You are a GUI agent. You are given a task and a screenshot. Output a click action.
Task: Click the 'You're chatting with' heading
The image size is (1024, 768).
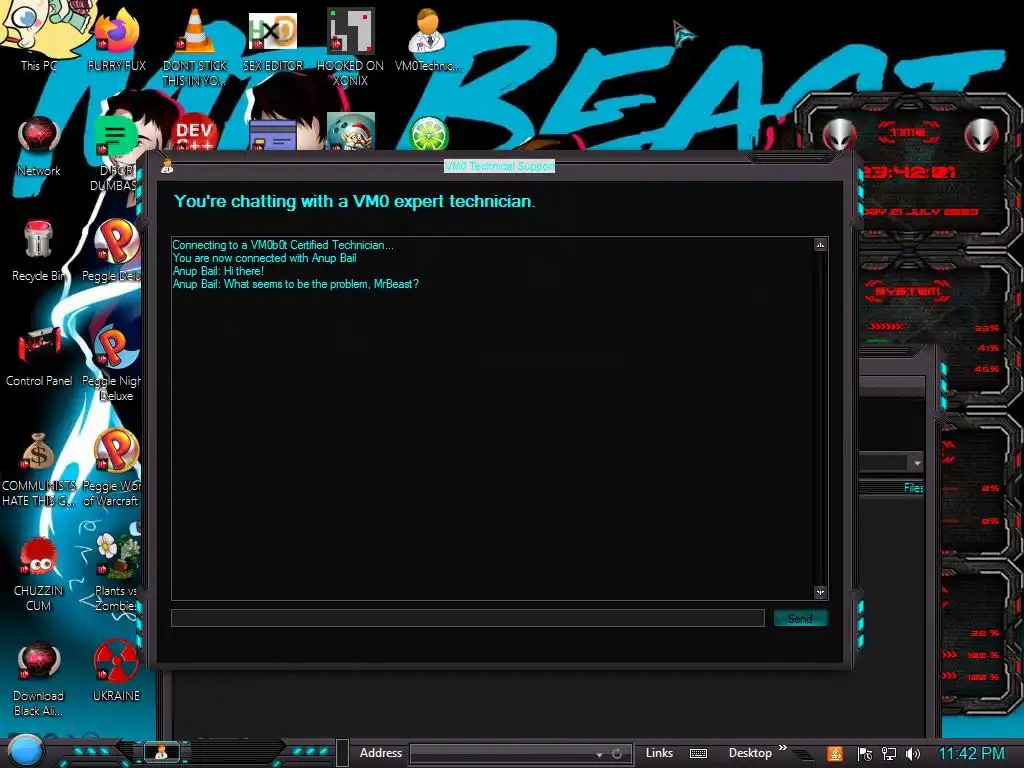(x=355, y=201)
